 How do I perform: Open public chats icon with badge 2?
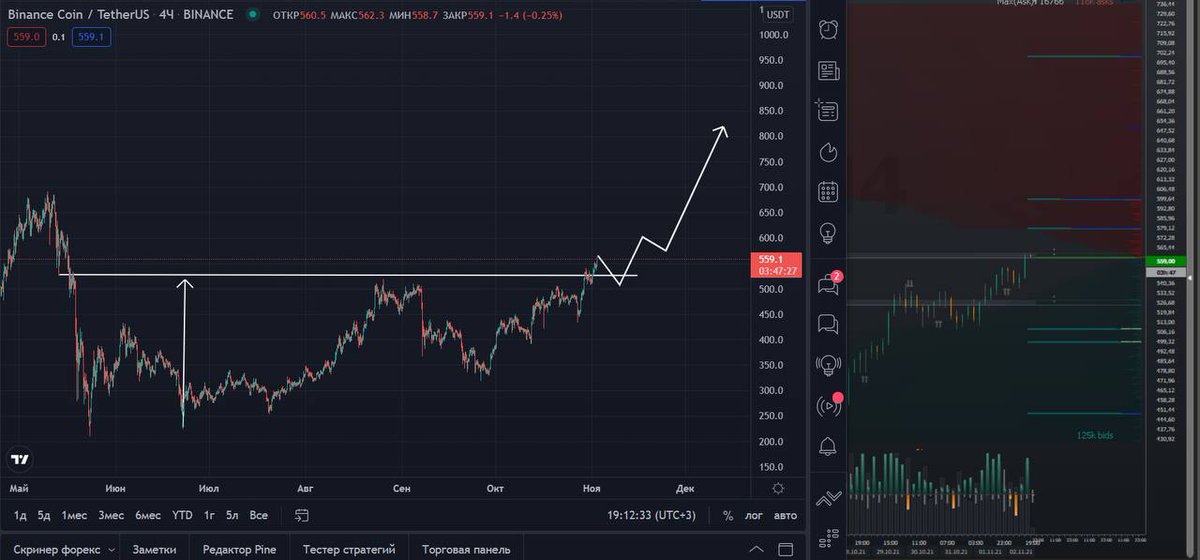pyautogui.click(x=828, y=284)
